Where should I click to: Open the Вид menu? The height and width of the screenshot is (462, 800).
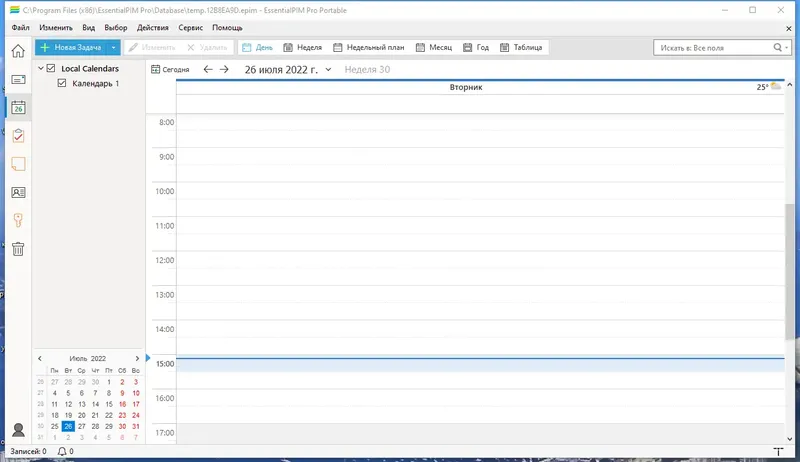pos(88,28)
